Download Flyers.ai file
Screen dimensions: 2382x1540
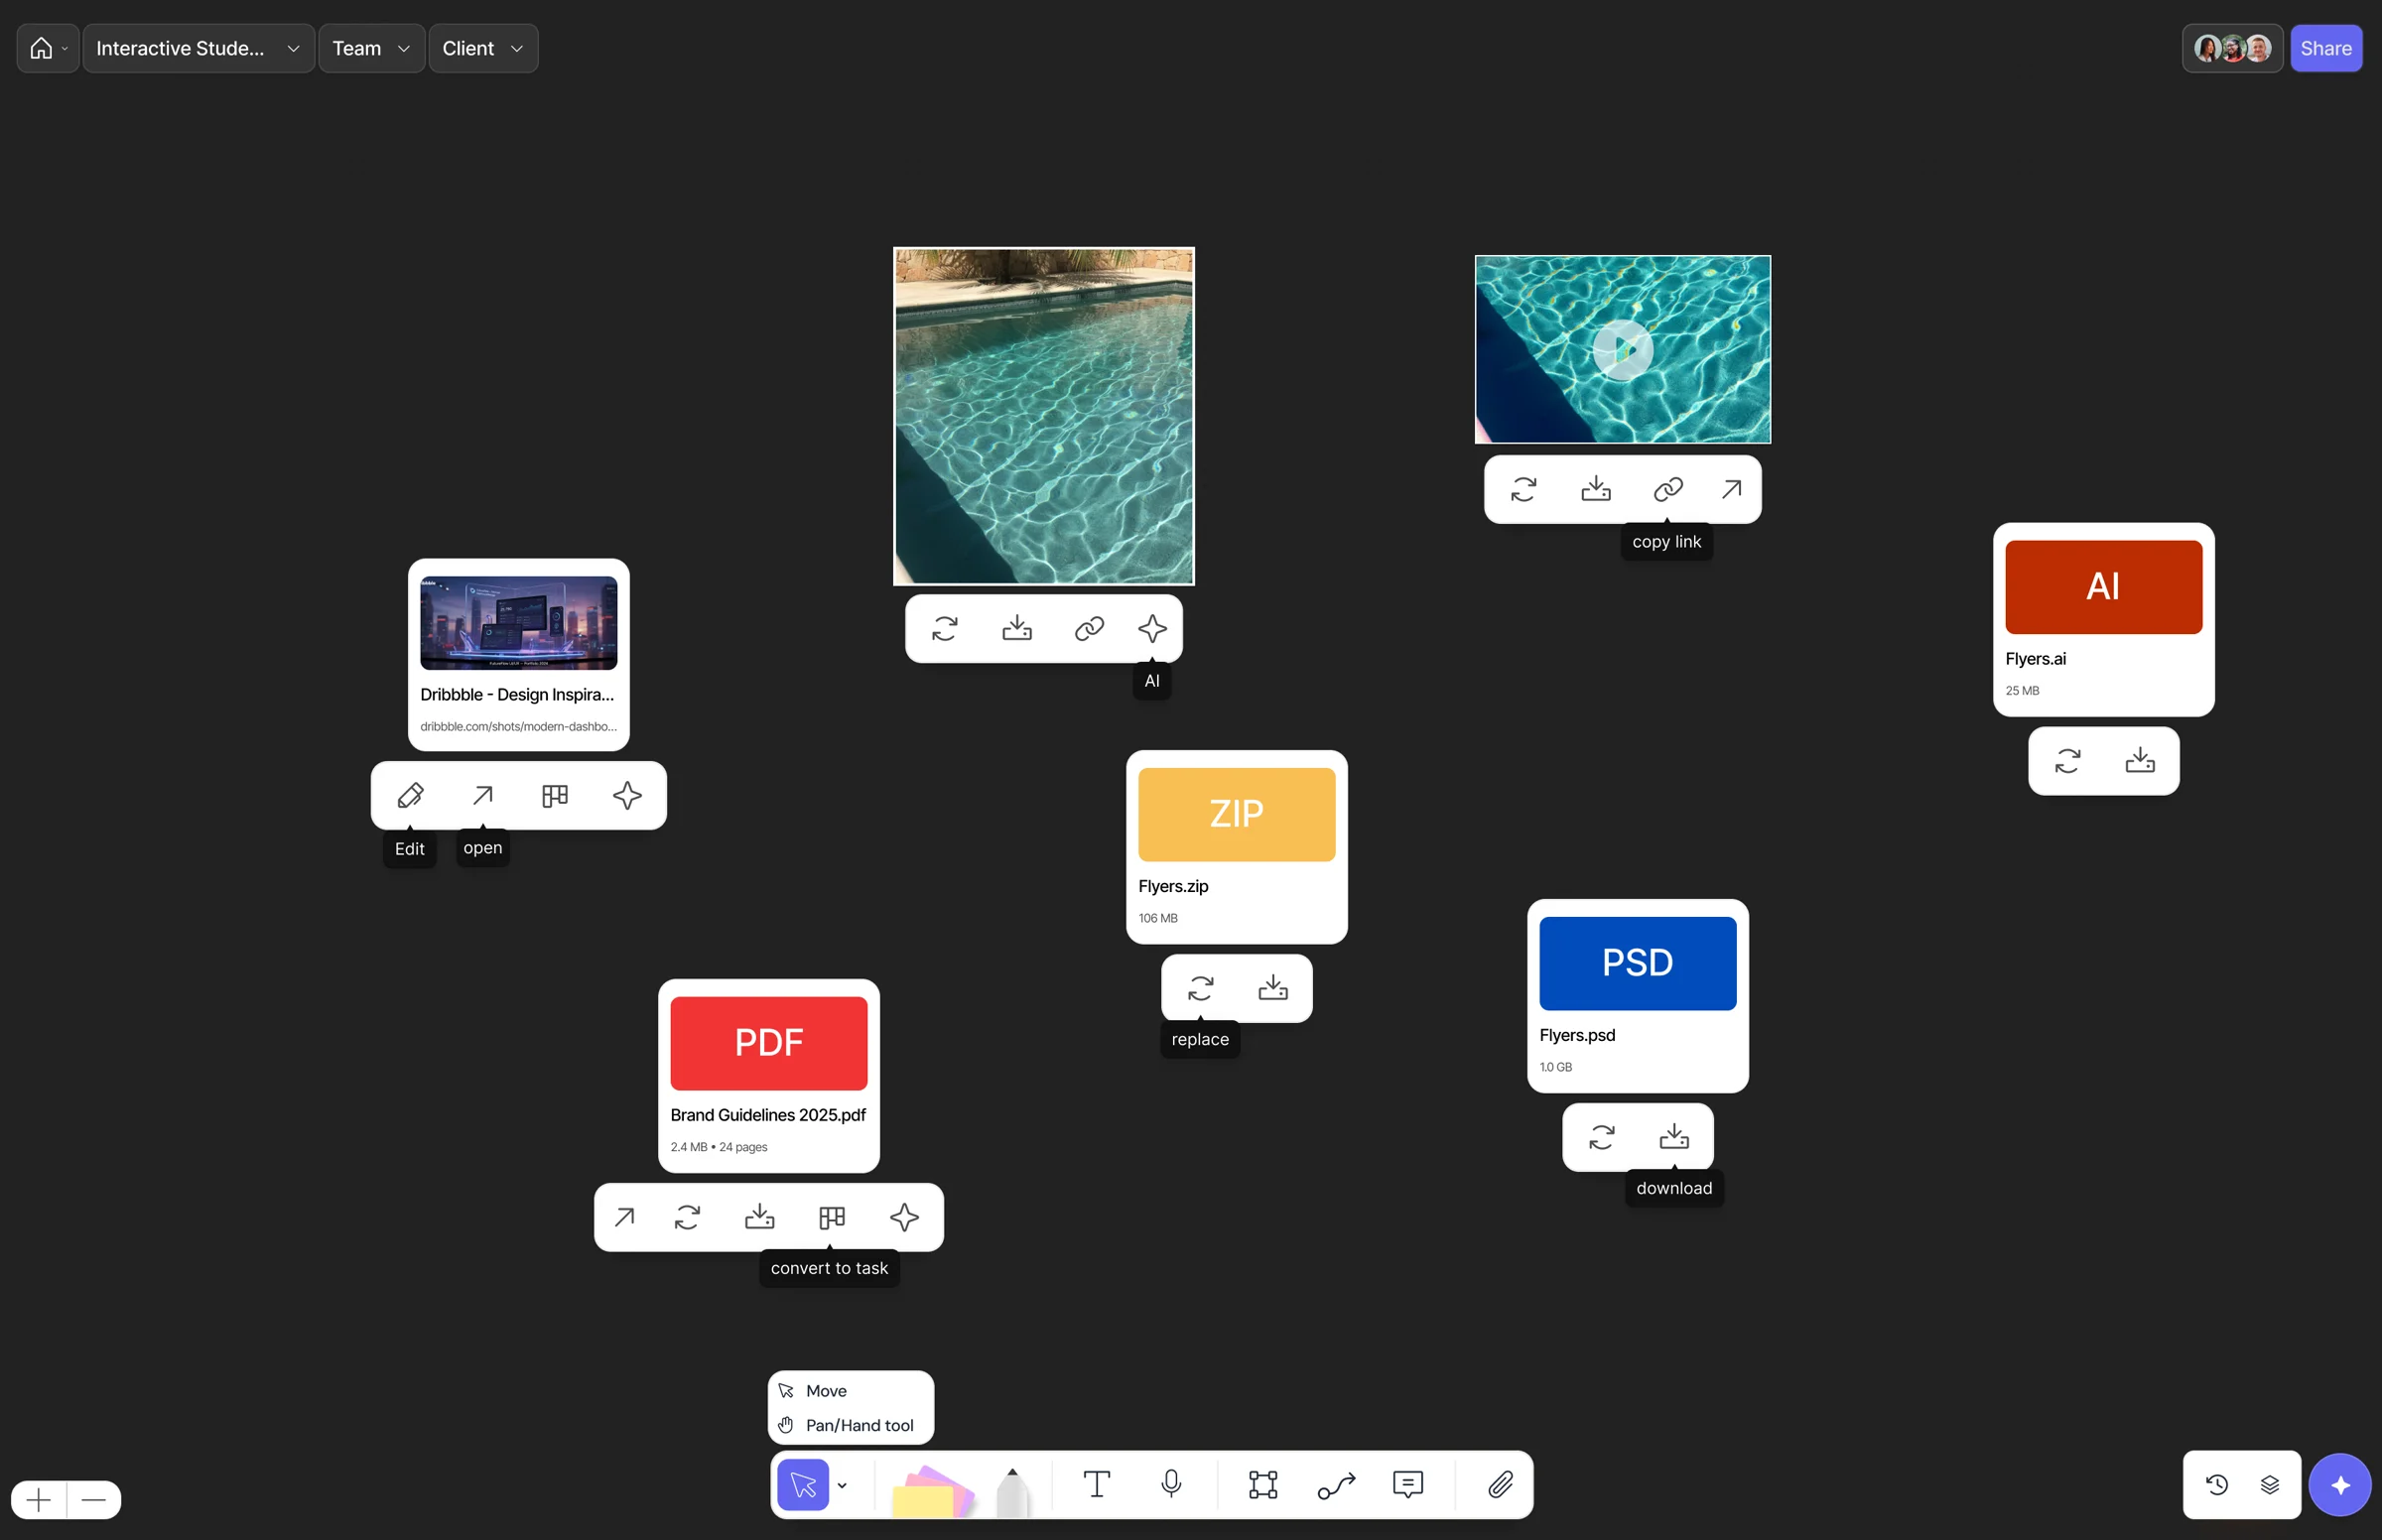2140,761
